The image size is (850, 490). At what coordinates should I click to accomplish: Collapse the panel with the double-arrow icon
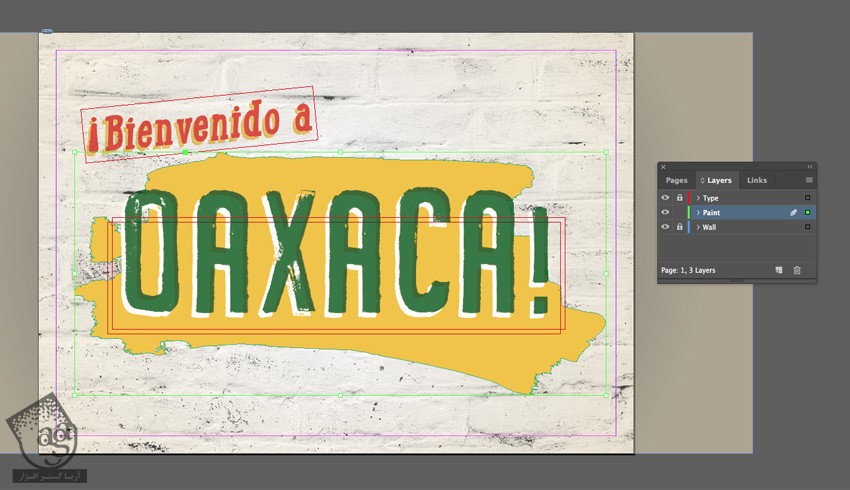click(x=808, y=167)
